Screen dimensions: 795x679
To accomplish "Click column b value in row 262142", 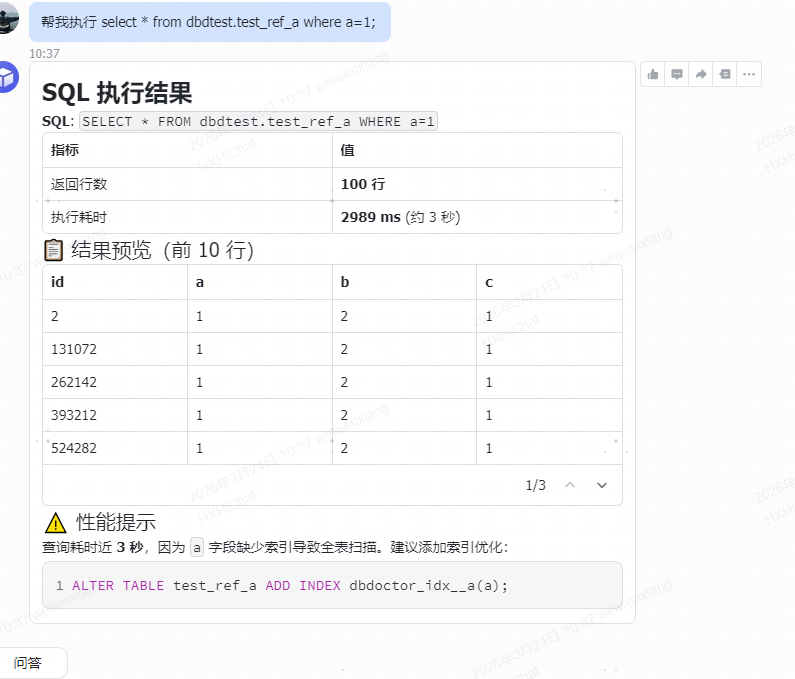I will pos(344,382).
